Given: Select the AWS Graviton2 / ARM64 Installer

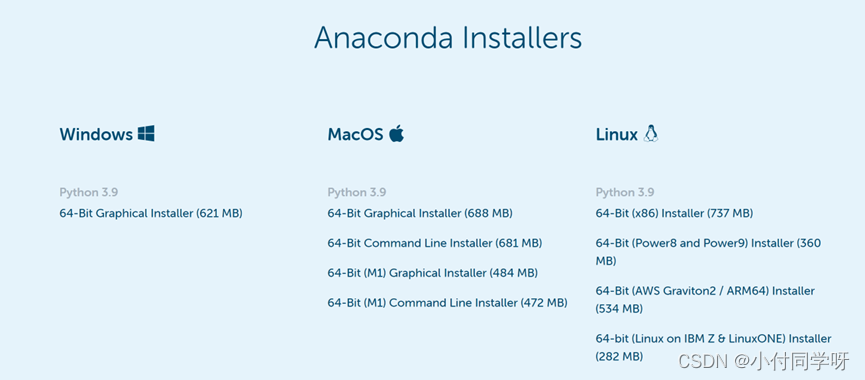Looking at the screenshot, I should point(705,299).
